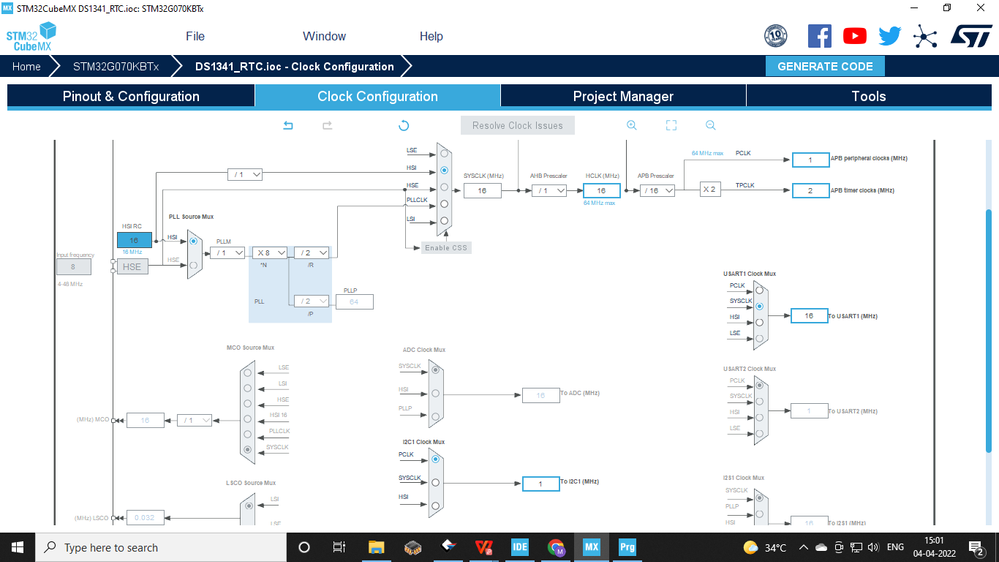The image size is (999, 562).
Task: Open the PLLM /1 dropdown
Action: 227,253
